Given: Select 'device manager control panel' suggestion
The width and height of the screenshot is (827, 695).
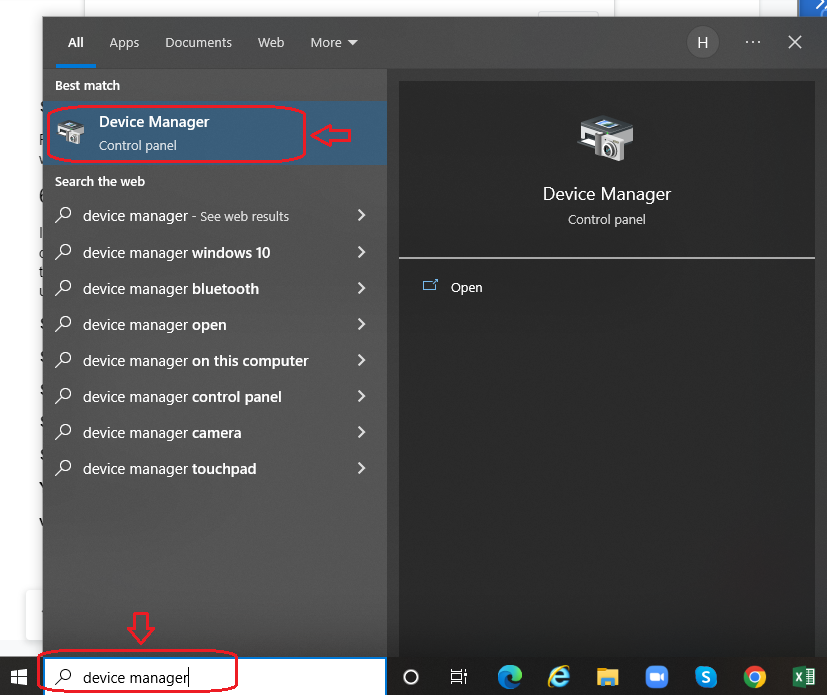Looking at the screenshot, I should click(x=215, y=397).
